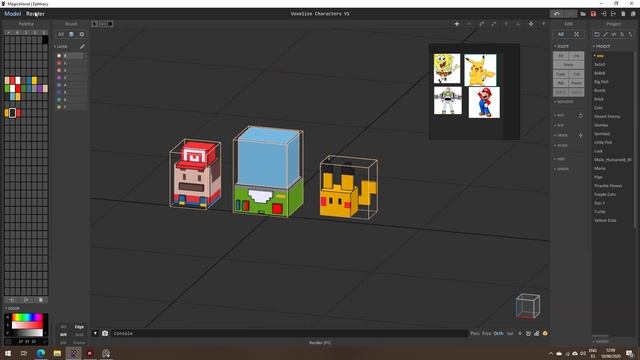Select the Pikachu voxel model
Screen dimensions: 640x360
(348, 188)
